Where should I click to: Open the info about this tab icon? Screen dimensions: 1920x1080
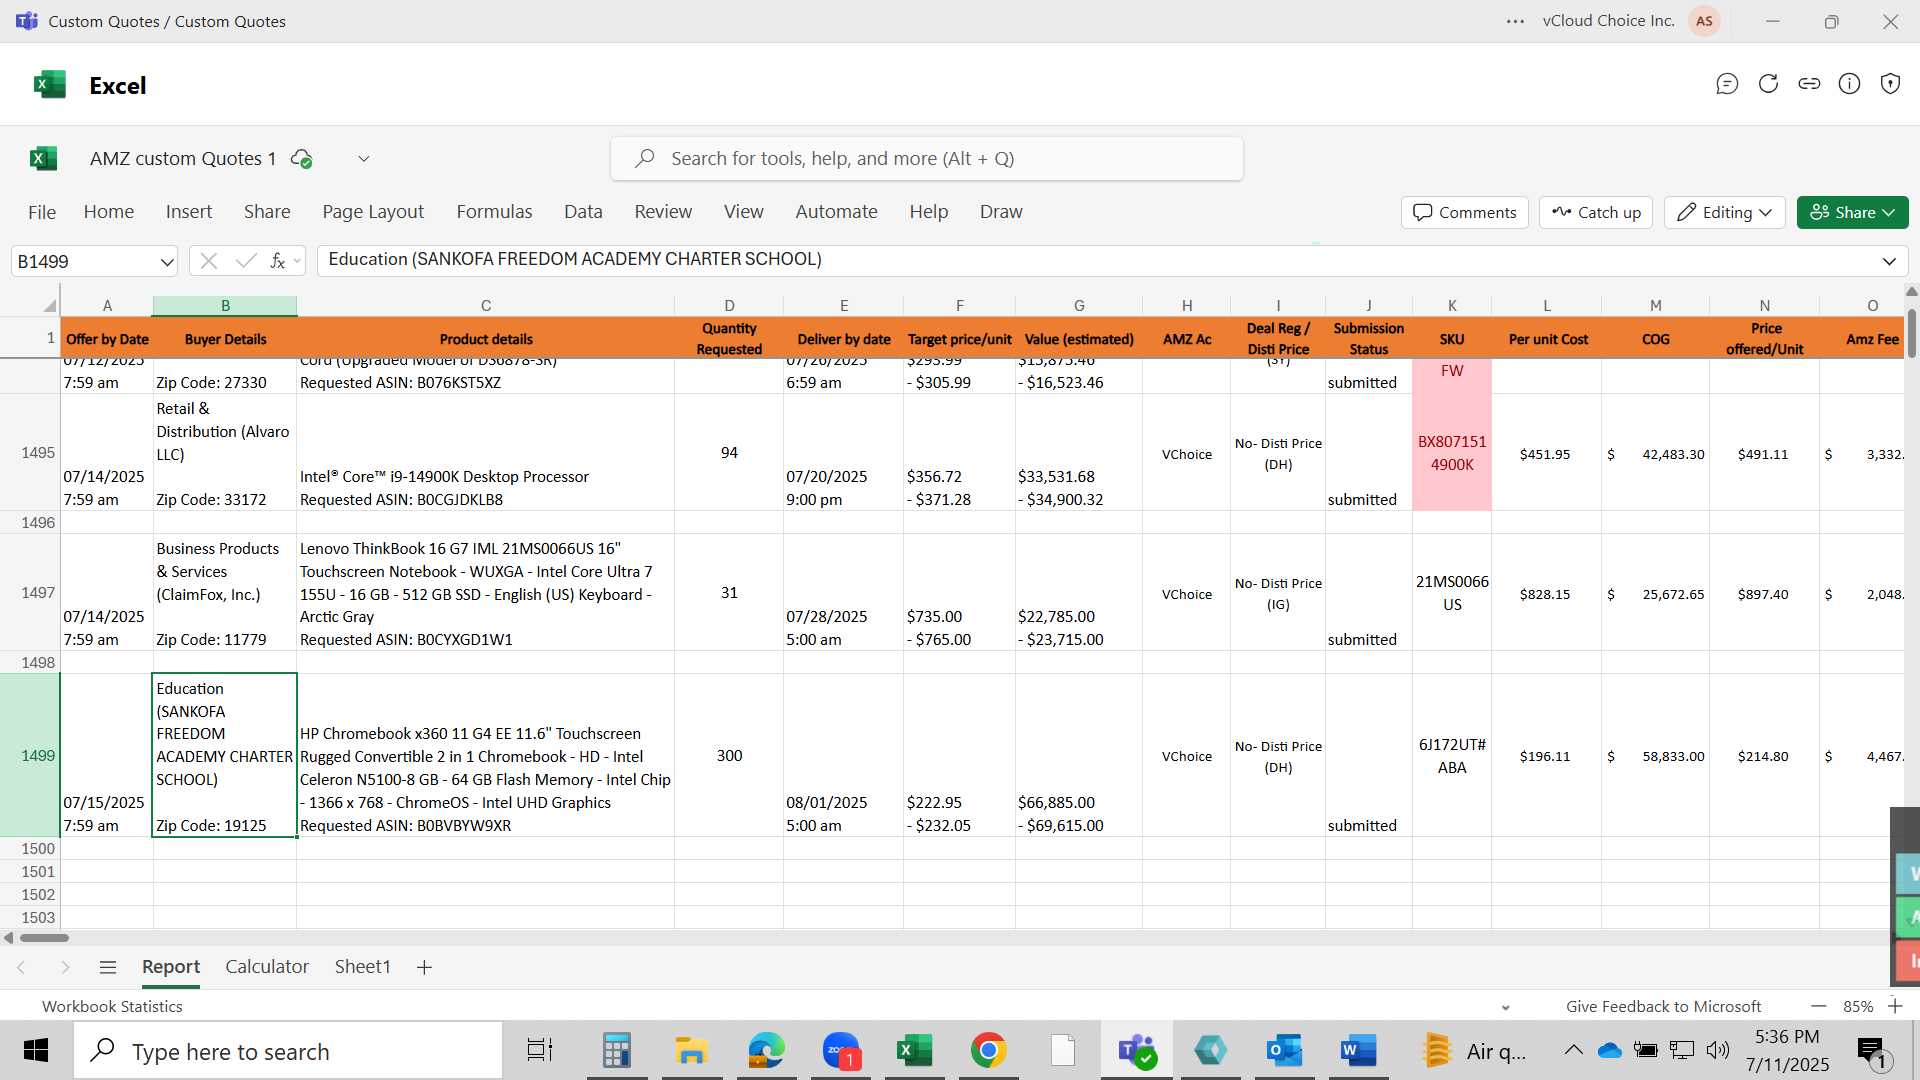click(1850, 84)
